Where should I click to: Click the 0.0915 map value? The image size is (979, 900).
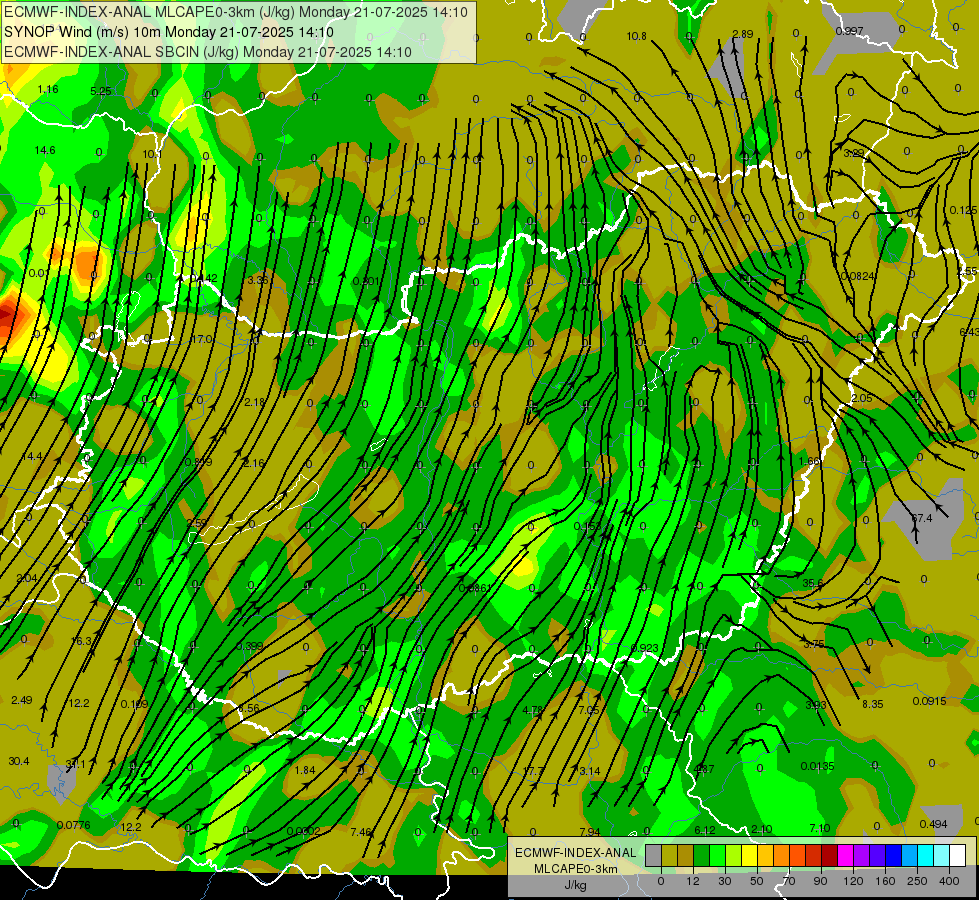929,701
